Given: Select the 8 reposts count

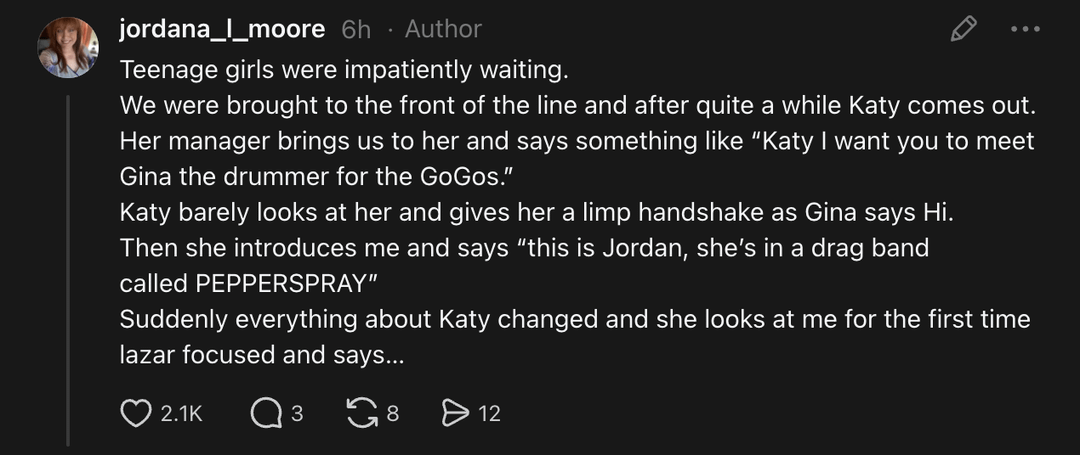Looking at the screenshot, I should (x=392, y=413).
